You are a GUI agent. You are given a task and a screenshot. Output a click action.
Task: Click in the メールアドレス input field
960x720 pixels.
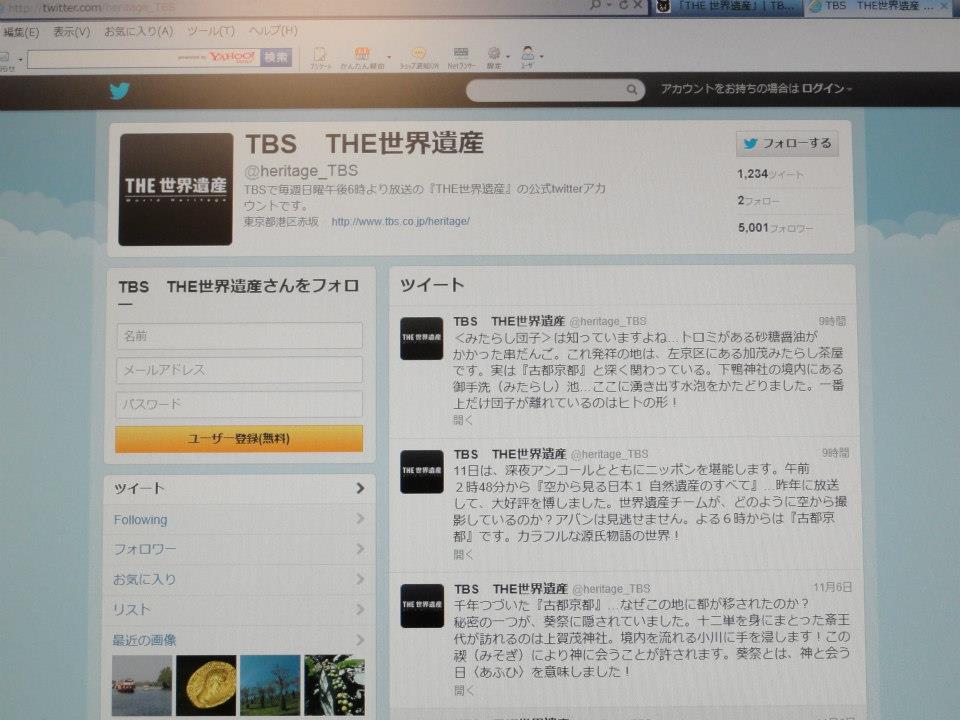[x=239, y=370]
